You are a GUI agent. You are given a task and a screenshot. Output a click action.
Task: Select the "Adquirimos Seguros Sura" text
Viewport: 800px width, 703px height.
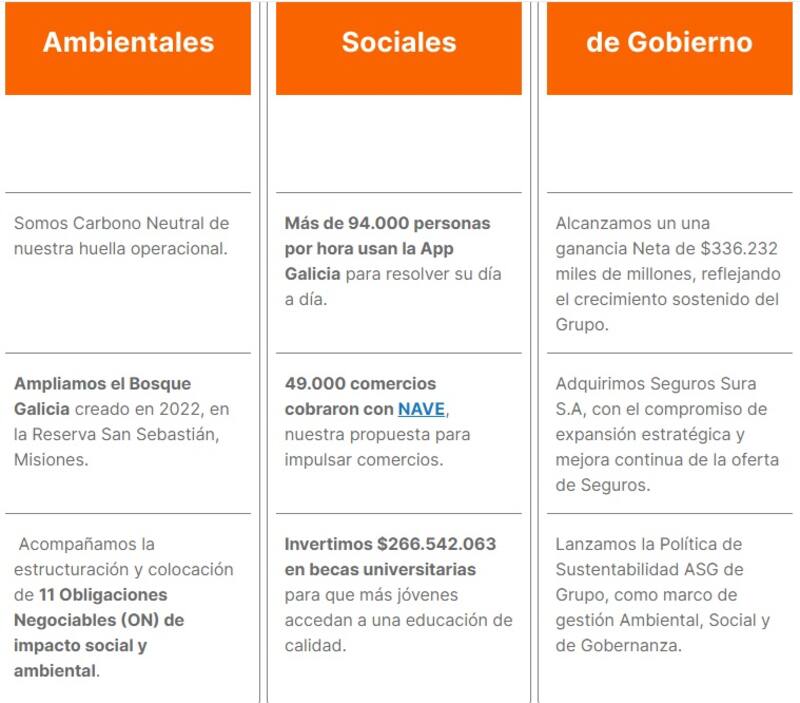point(656,383)
